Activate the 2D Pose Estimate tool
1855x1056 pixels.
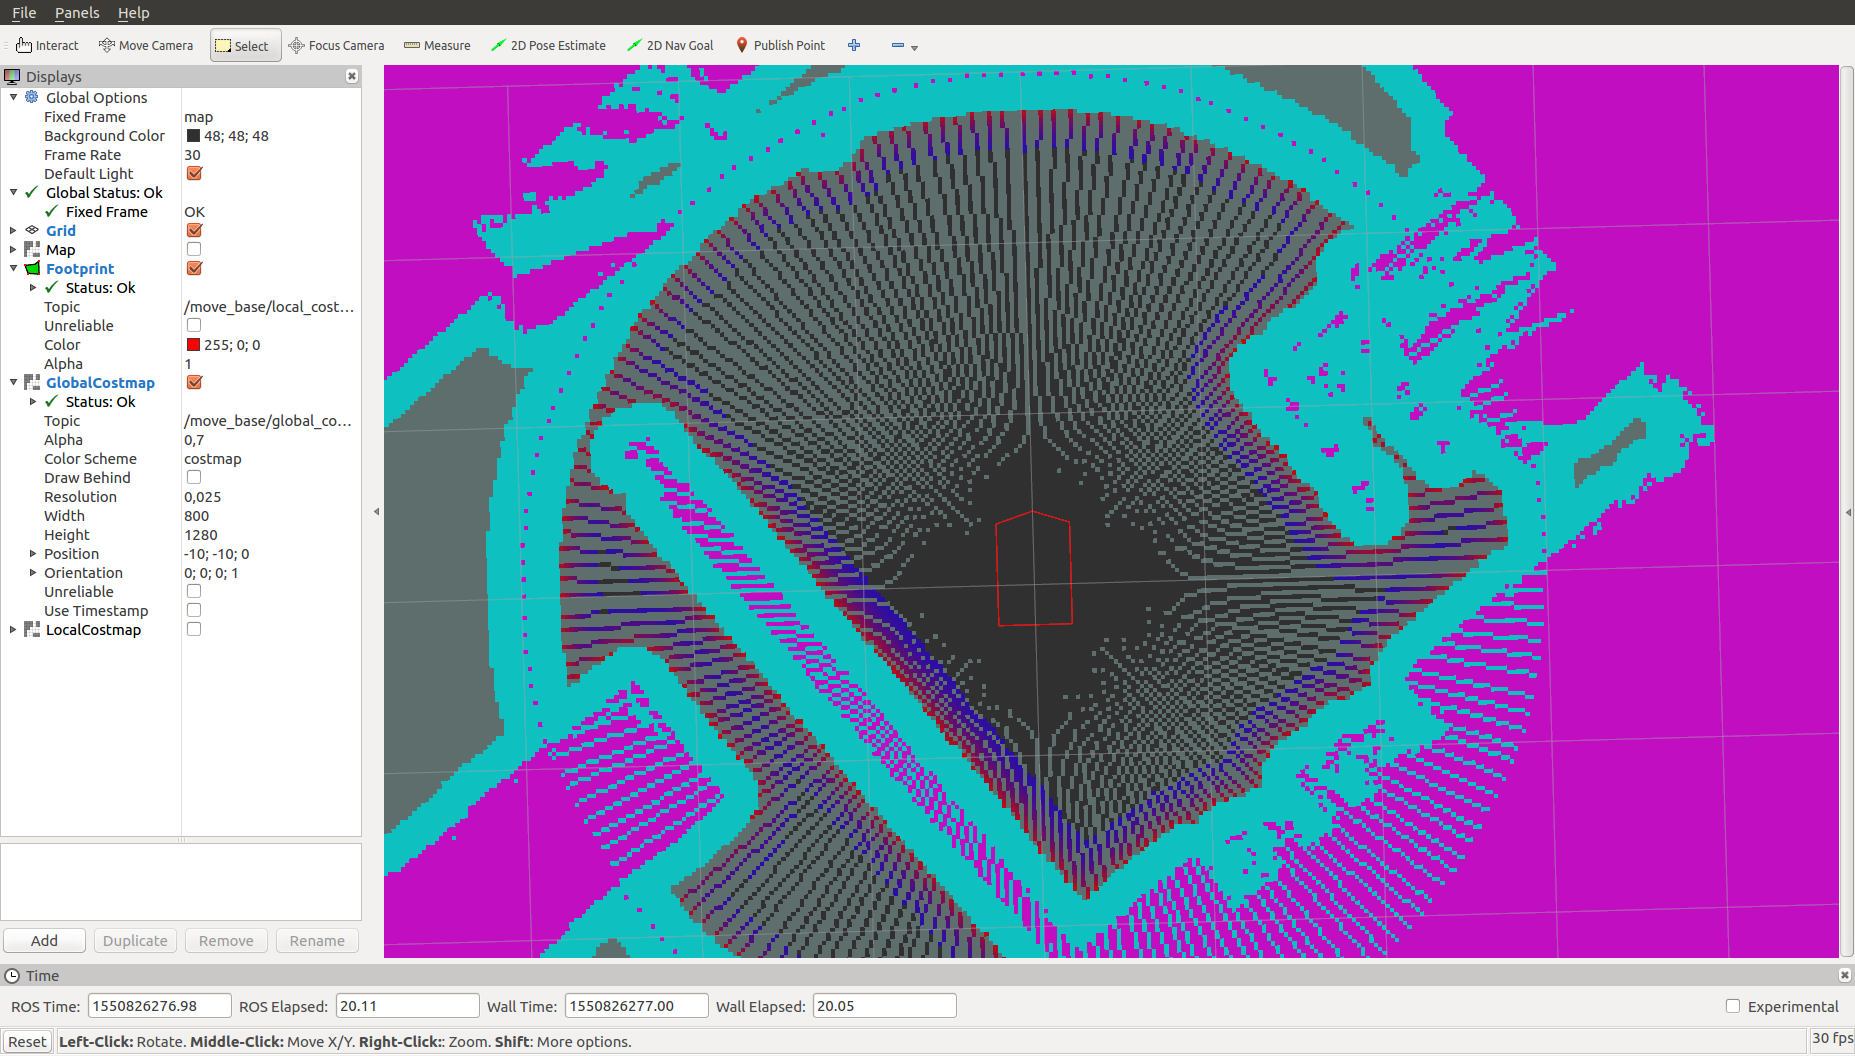pos(548,45)
